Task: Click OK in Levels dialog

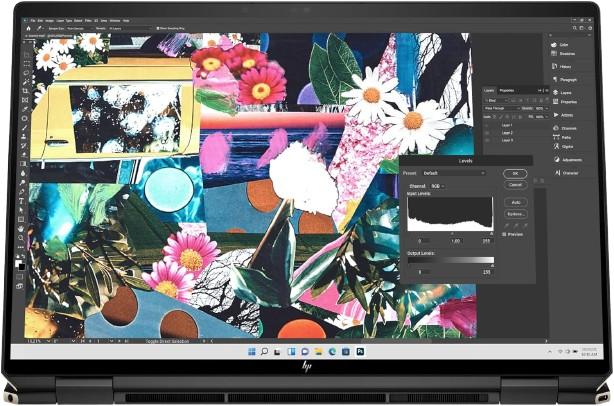Action: pyautogui.click(x=515, y=173)
